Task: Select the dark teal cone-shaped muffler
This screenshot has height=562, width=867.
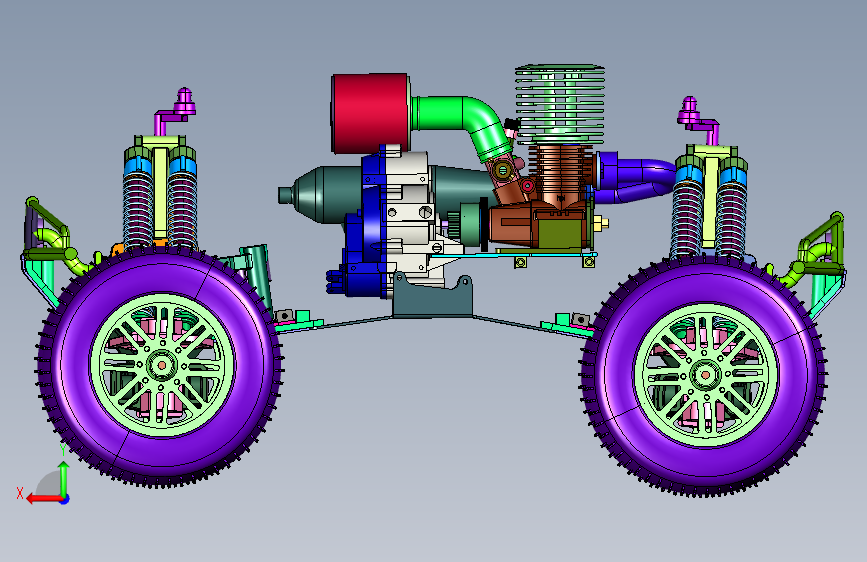Action: pos(321,194)
